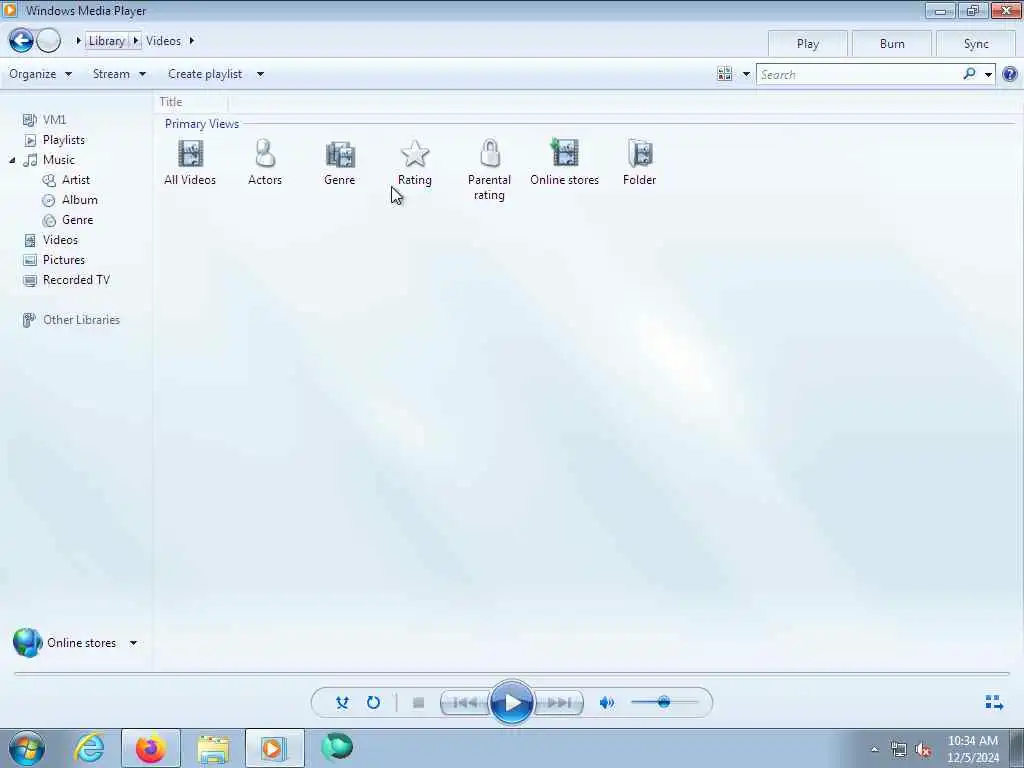Select Album under Music
This screenshot has height=768, width=1024.
(70, 200)
